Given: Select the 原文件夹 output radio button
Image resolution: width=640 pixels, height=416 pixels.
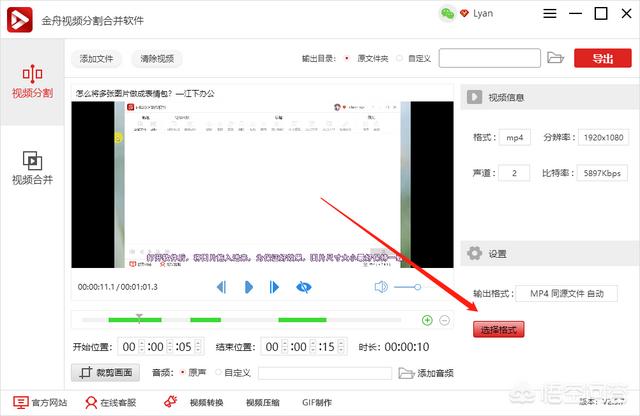Looking at the screenshot, I should (x=347, y=58).
